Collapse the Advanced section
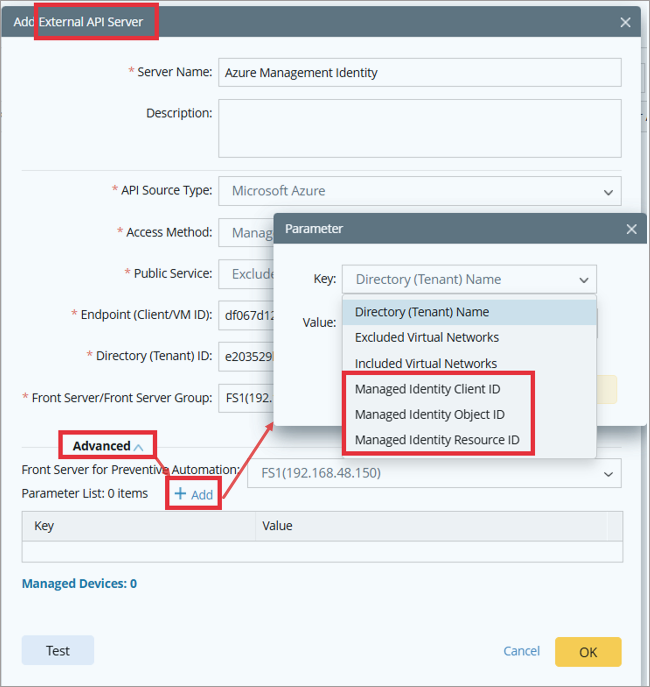 point(138,447)
